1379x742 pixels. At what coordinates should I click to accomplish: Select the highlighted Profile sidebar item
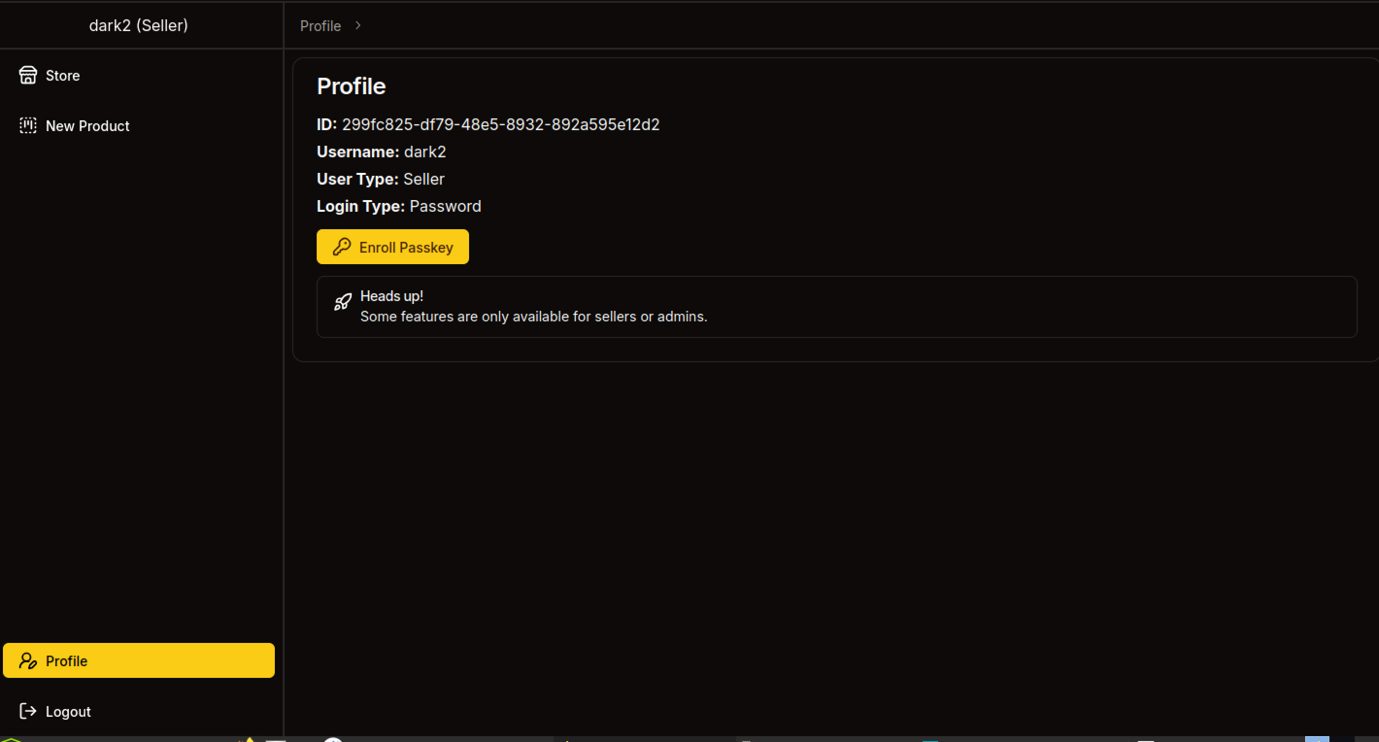tap(139, 661)
